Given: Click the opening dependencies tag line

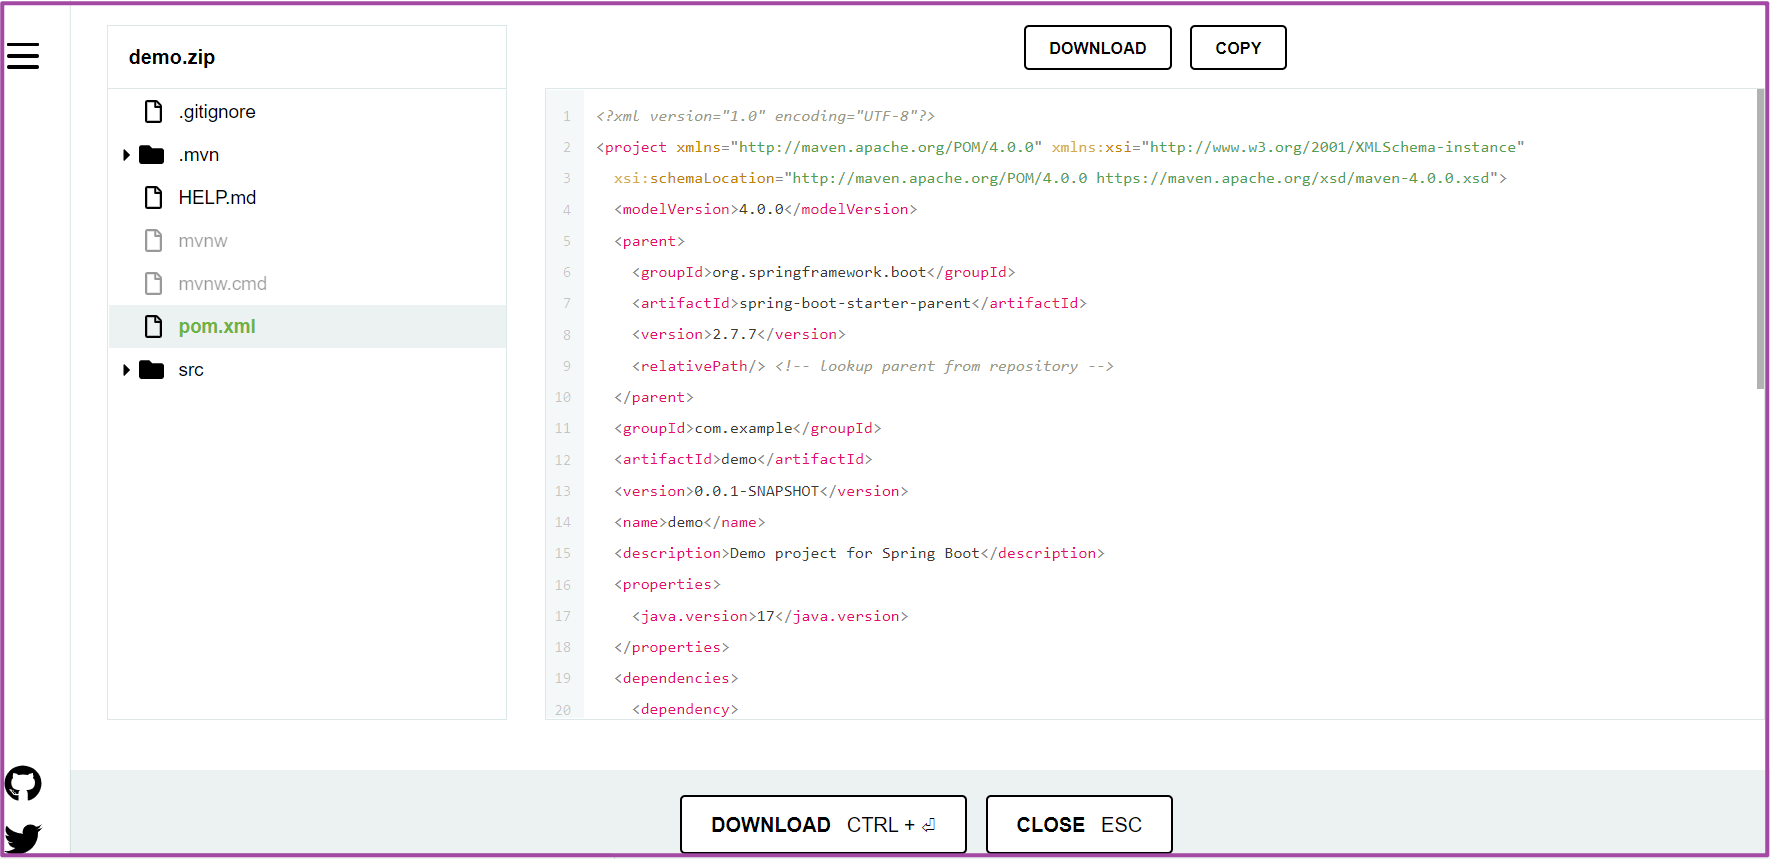Looking at the screenshot, I should 676,678.
